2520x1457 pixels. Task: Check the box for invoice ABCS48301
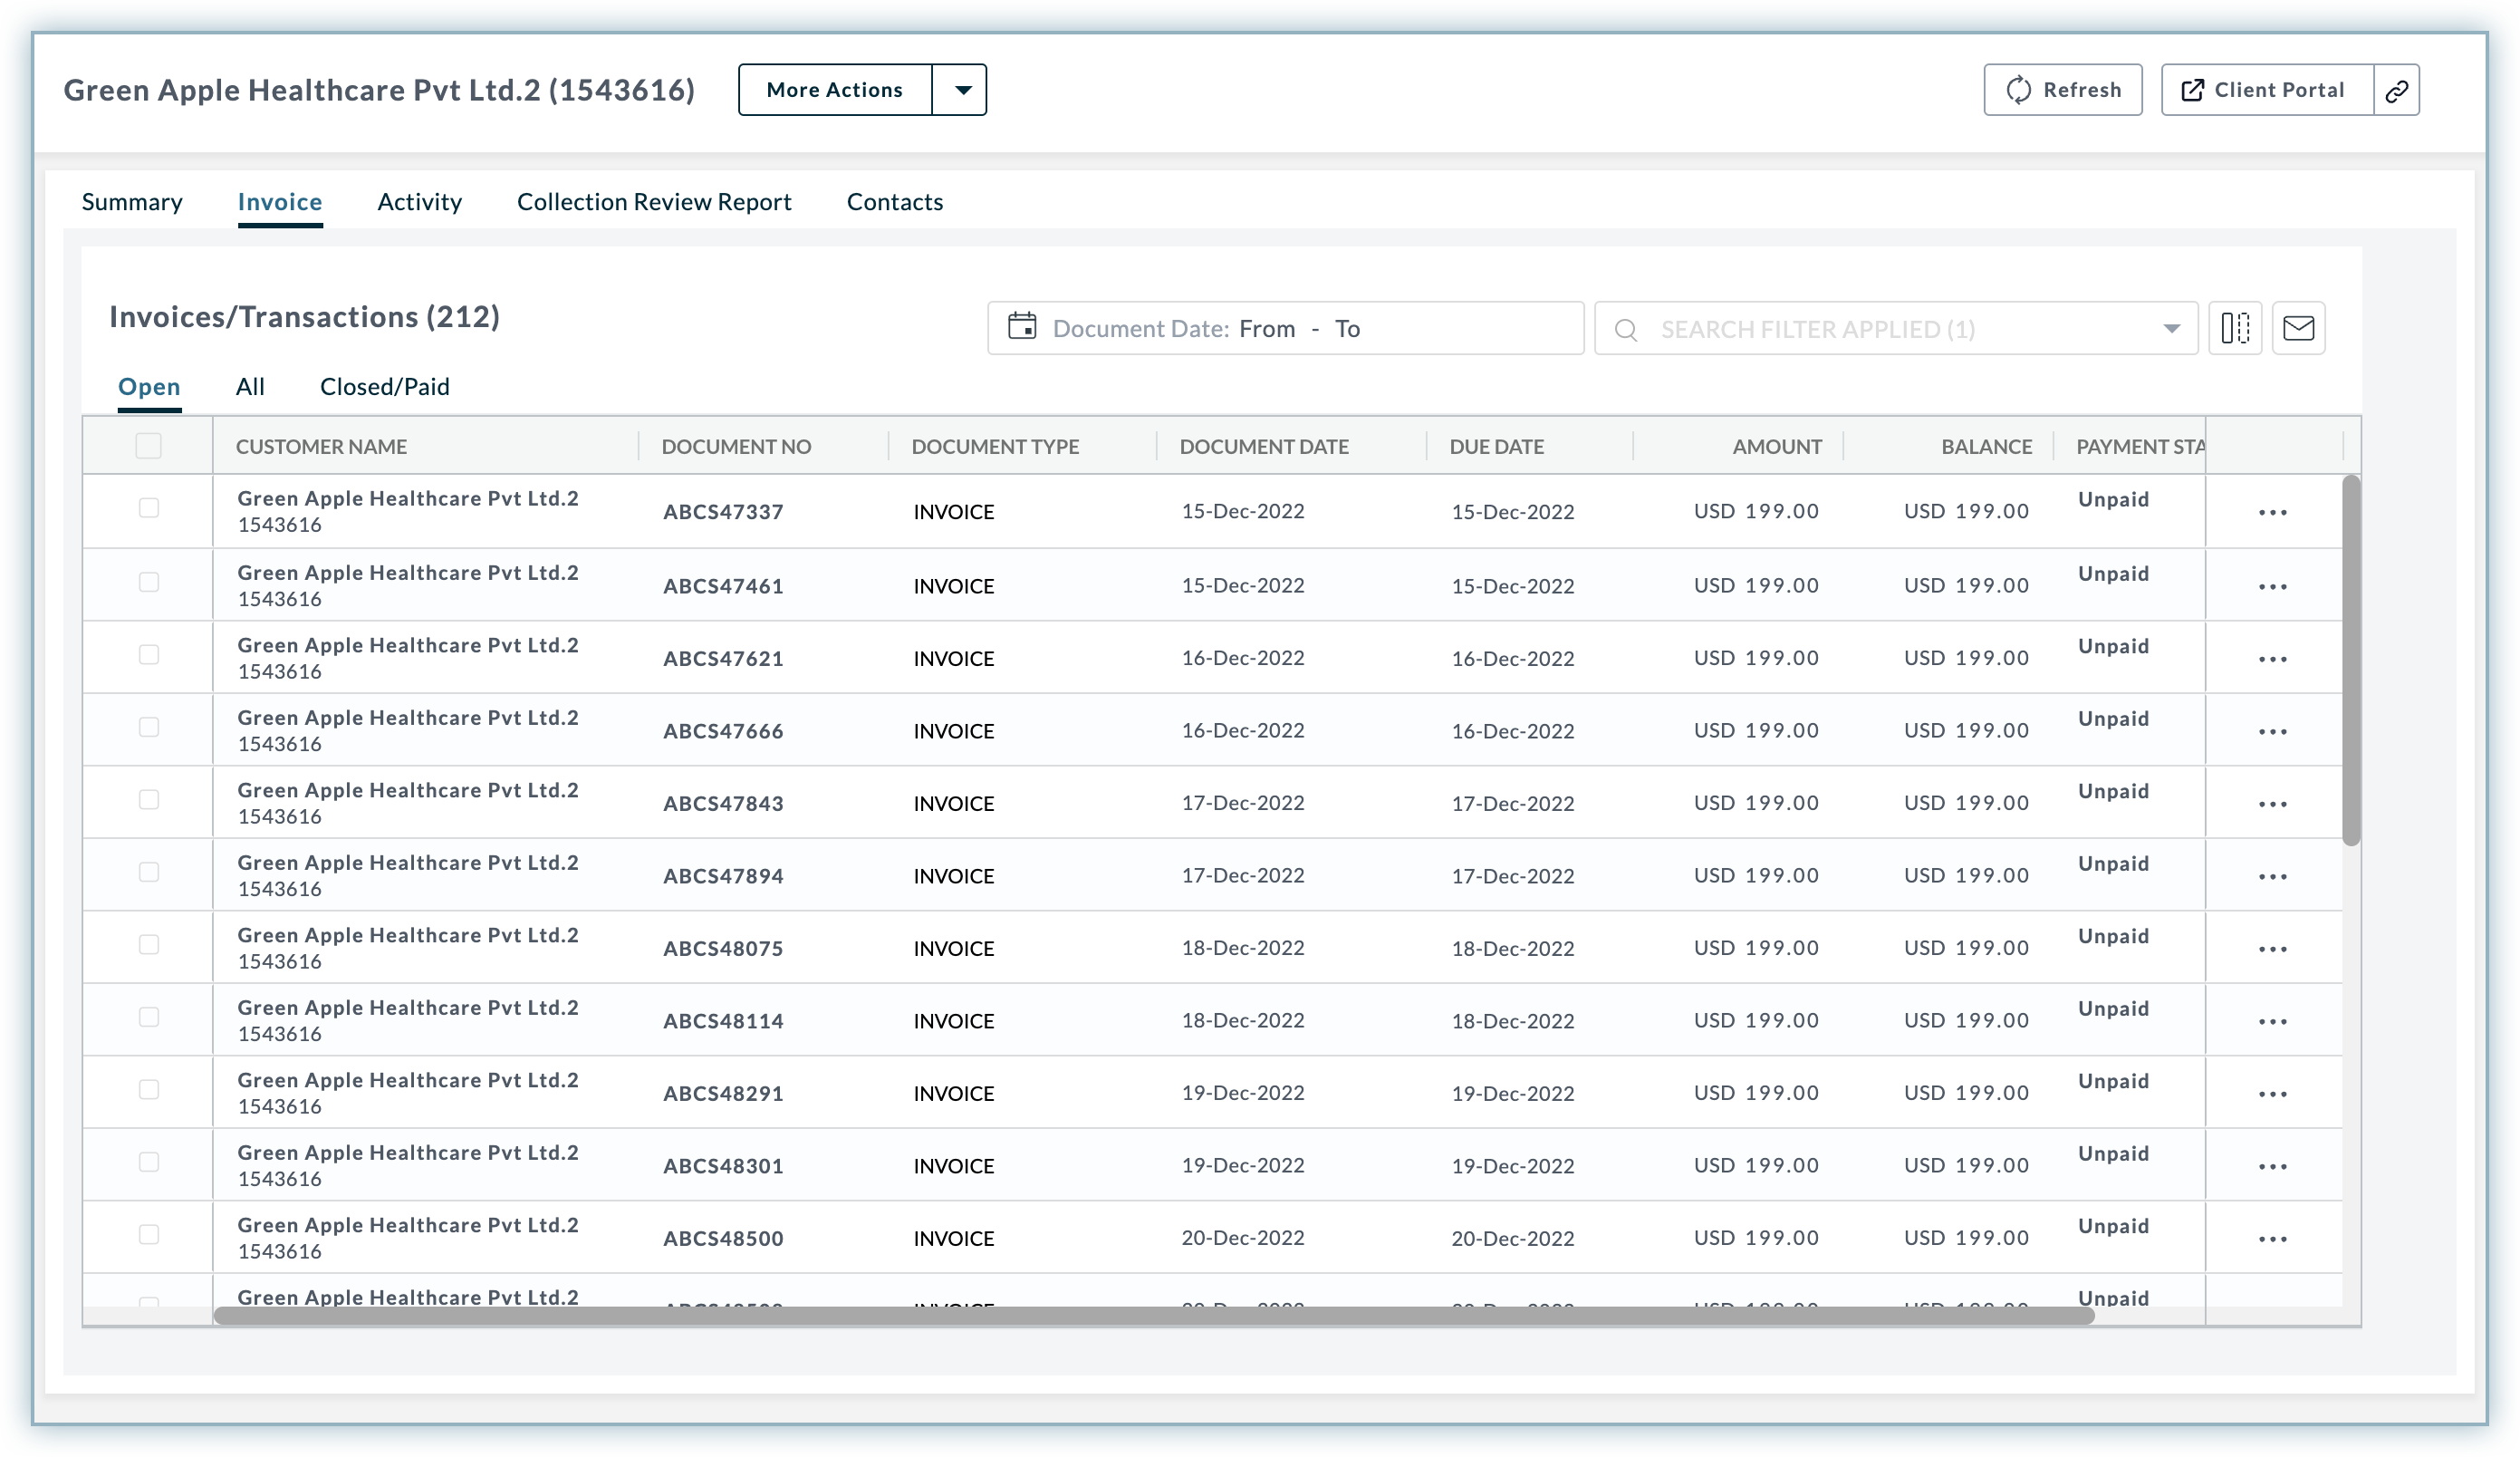pos(149,1162)
